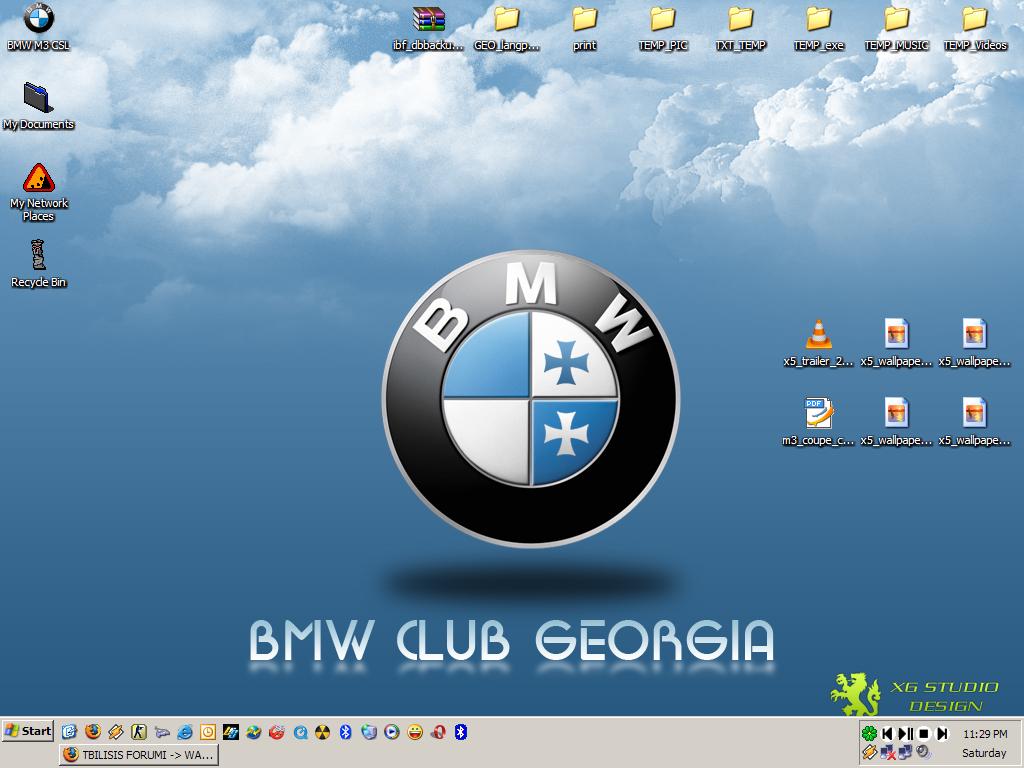The height and width of the screenshot is (768, 1024).
Task: Switch to TBILISIS FORUMI Firefox taskbar button
Action: click(x=139, y=755)
